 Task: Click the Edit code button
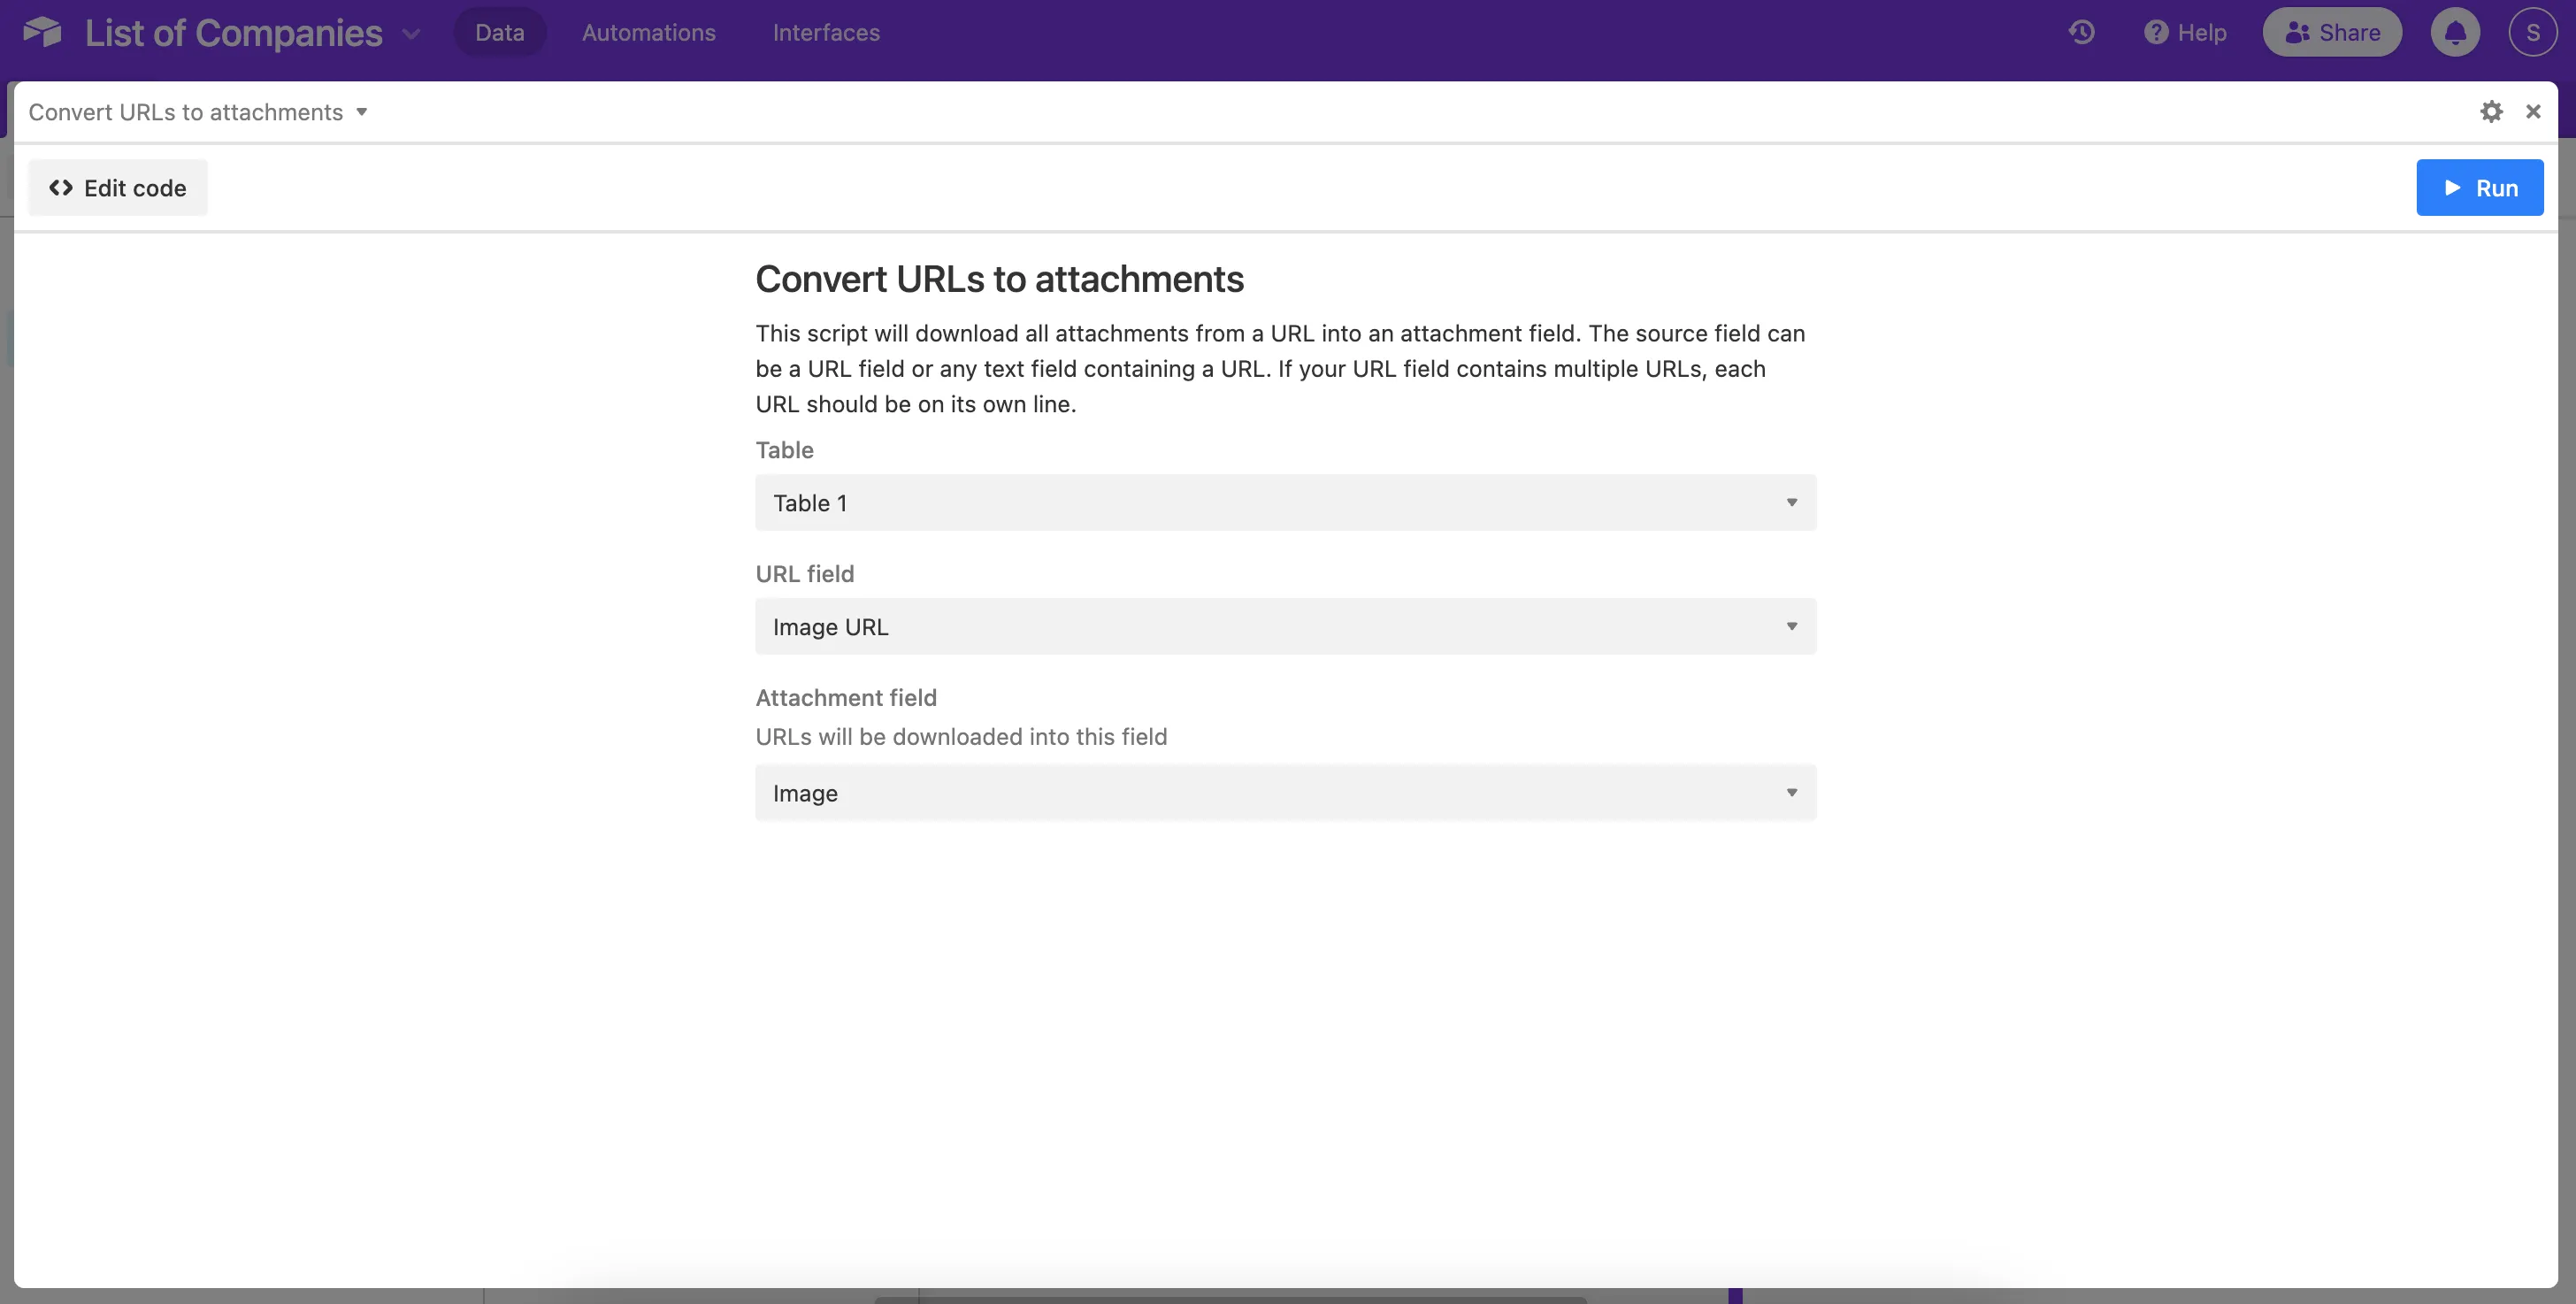pyautogui.click(x=118, y=187)
